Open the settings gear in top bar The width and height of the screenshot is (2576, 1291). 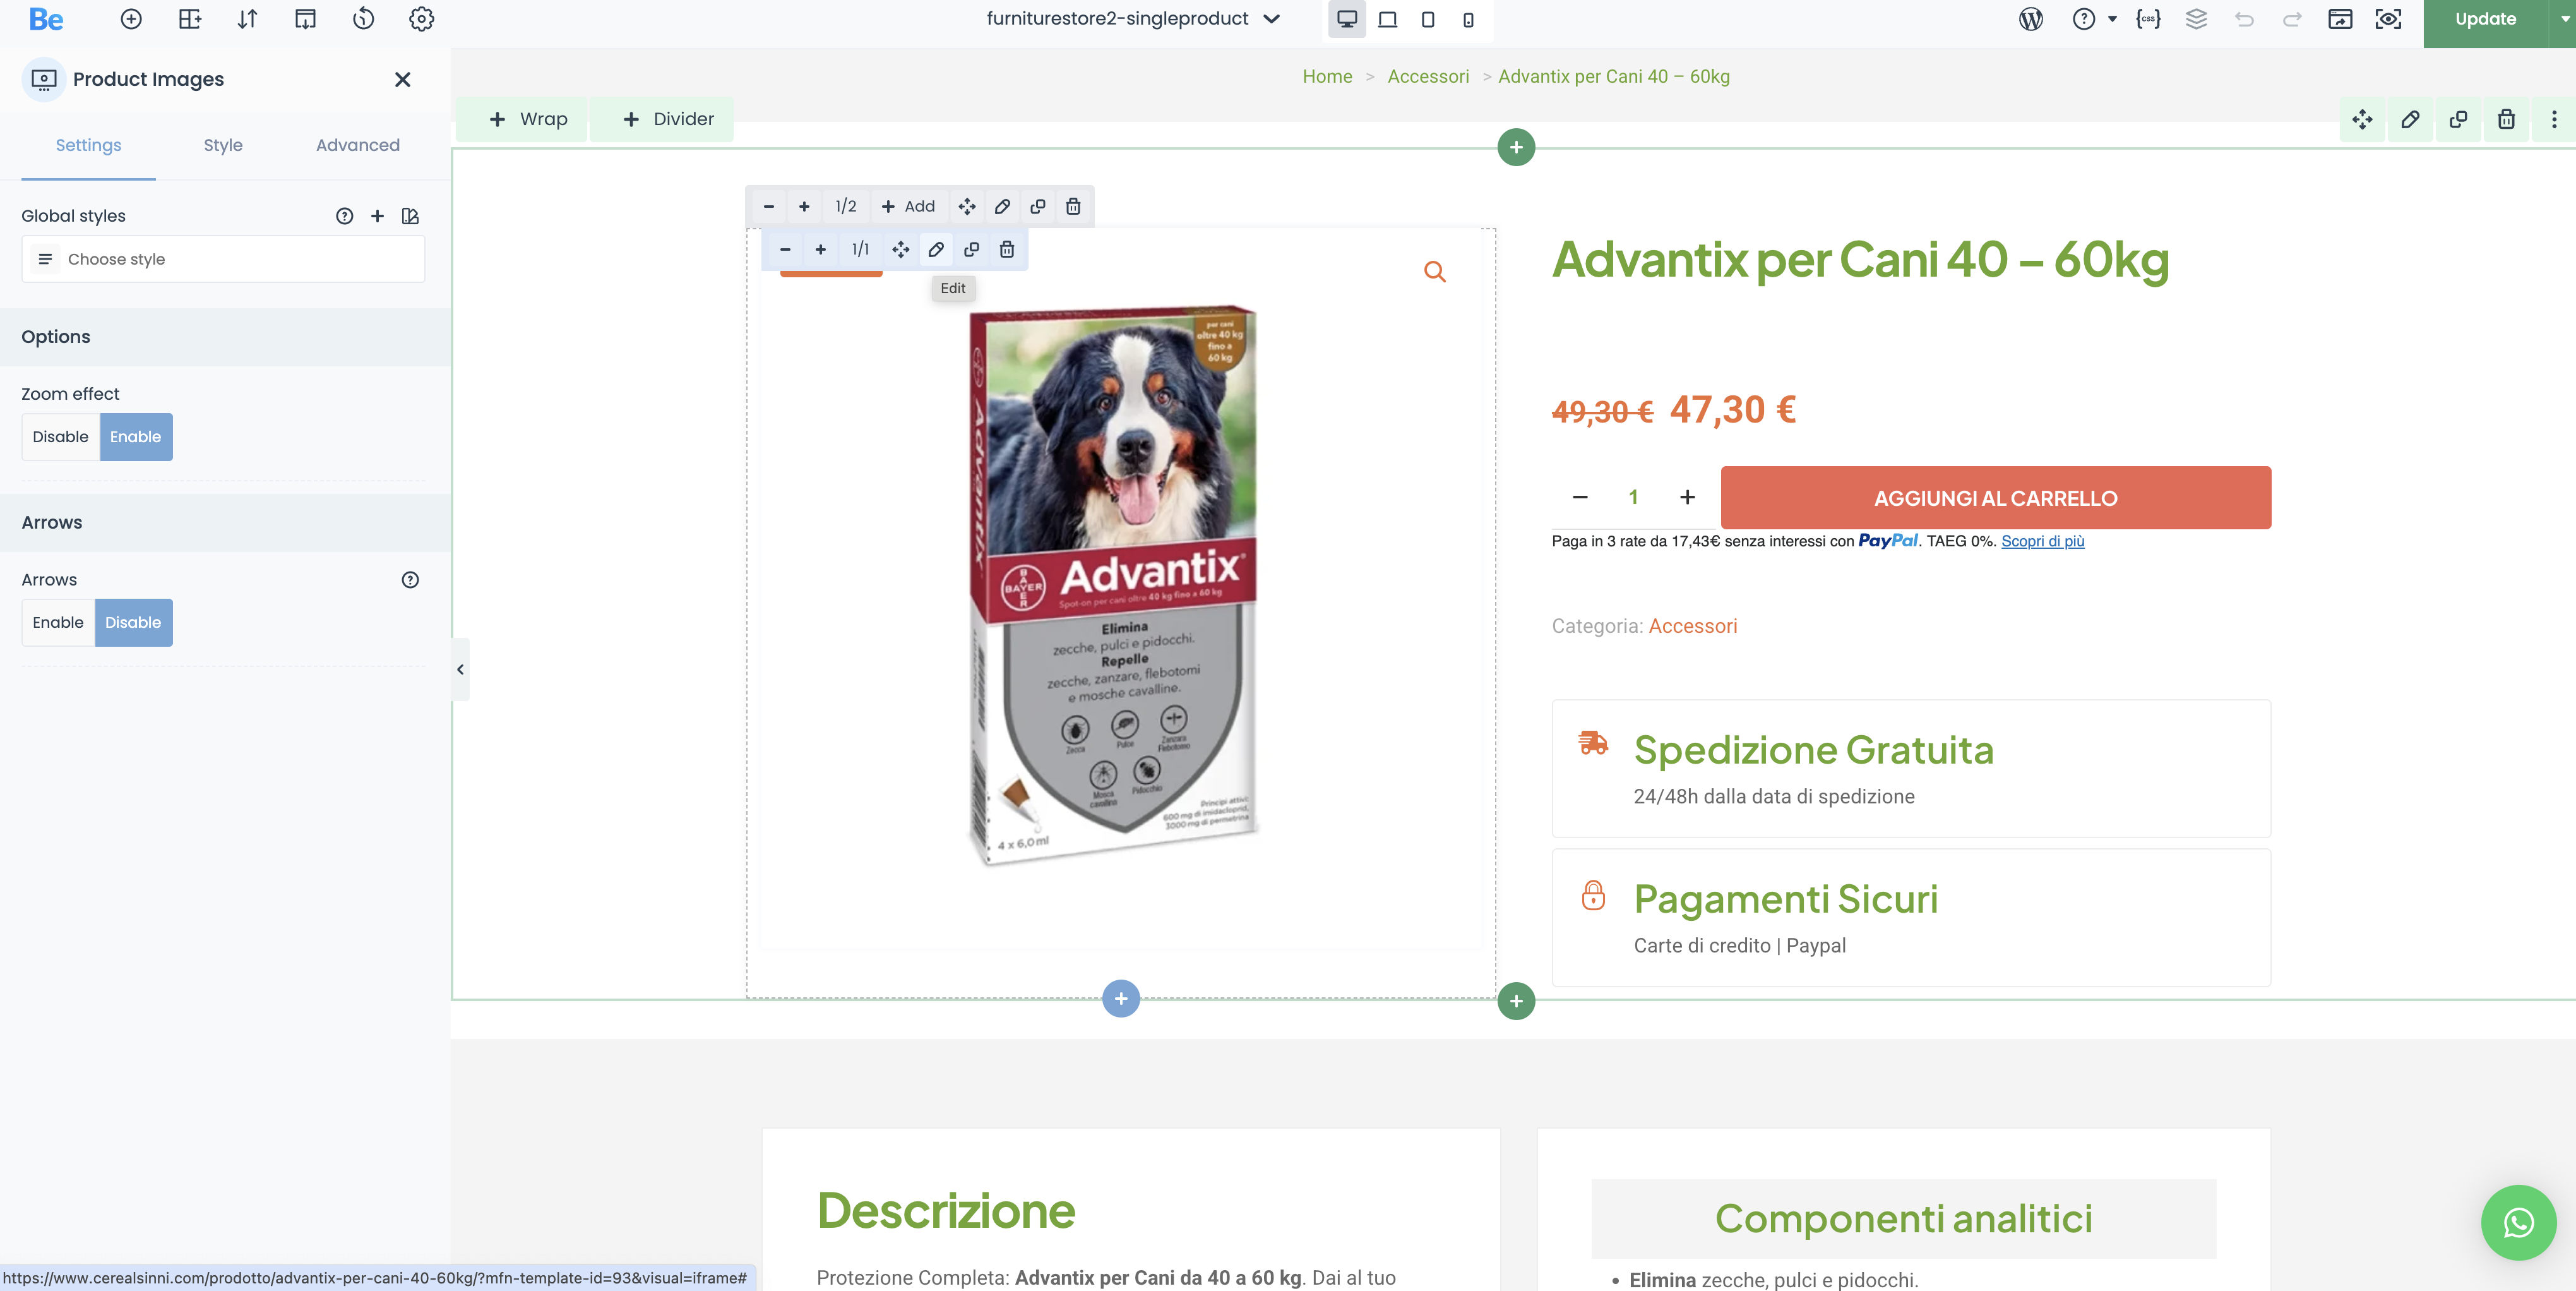(421, 19)
